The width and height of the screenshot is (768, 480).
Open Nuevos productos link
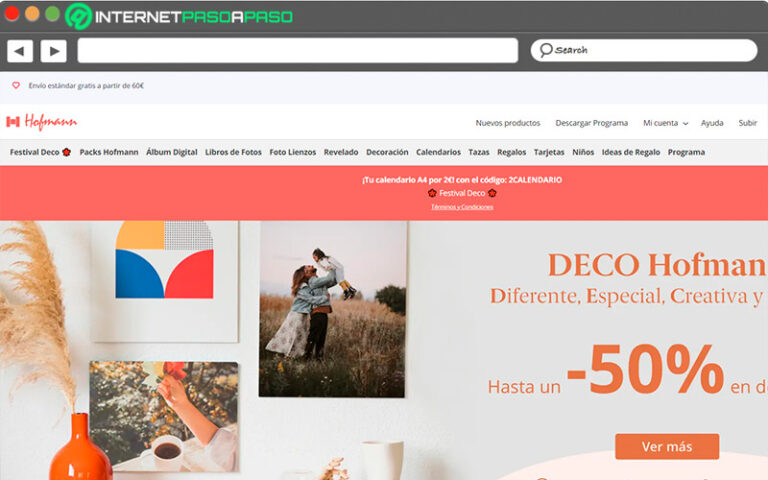click(508, 123)
